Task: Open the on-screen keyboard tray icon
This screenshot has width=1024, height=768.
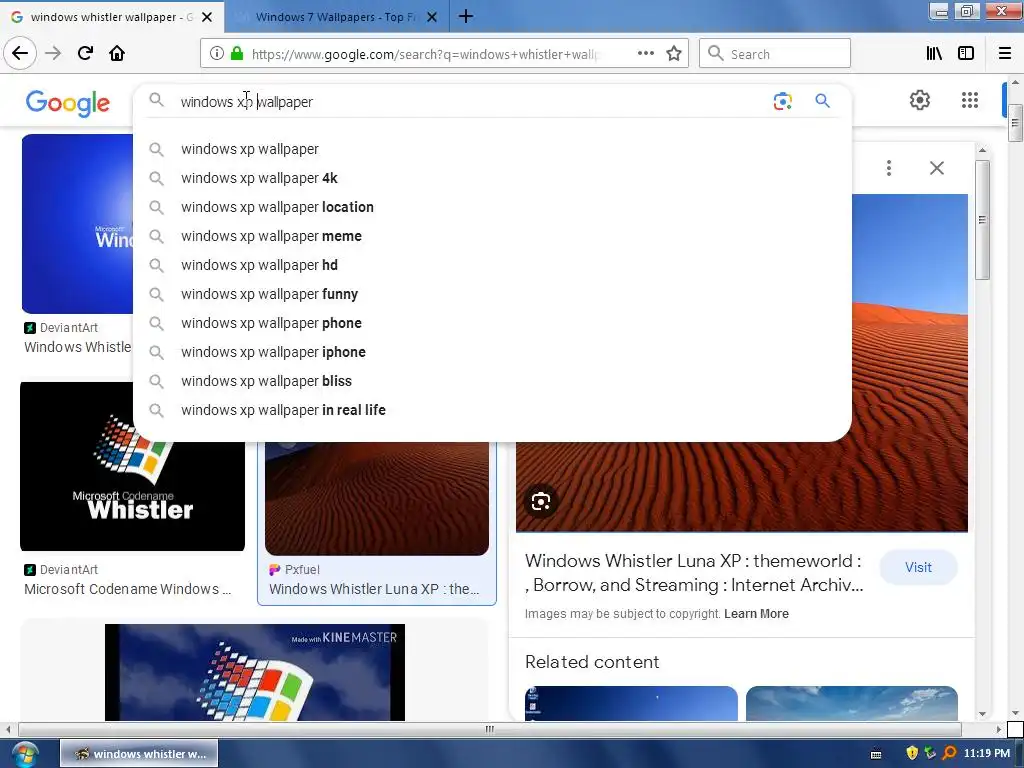Action: 876,754
